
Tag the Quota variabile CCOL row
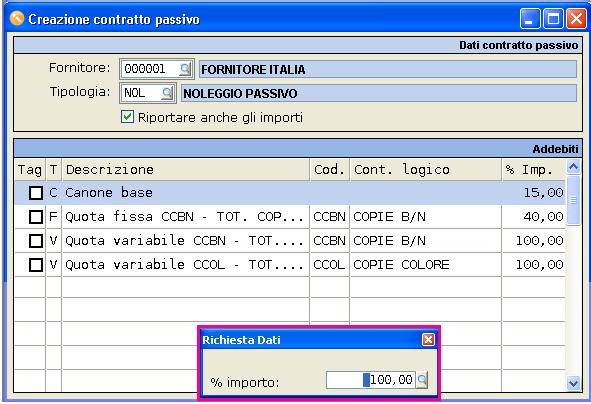(36, 265)
